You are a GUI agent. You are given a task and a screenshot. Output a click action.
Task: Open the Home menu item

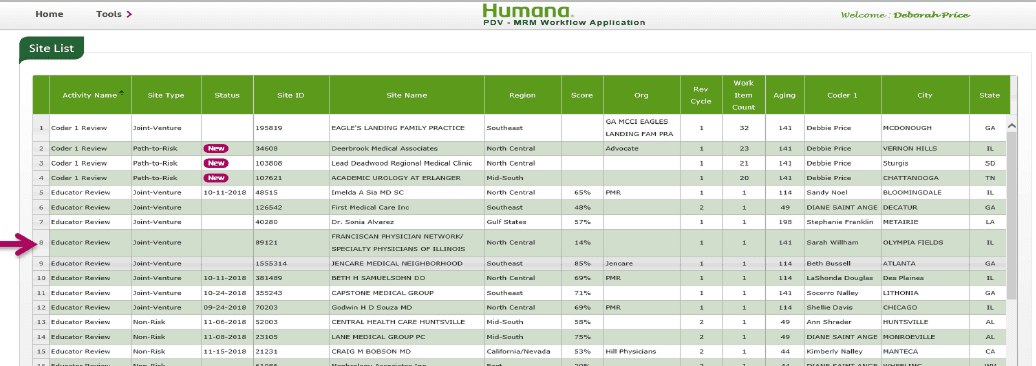point(50,14)
